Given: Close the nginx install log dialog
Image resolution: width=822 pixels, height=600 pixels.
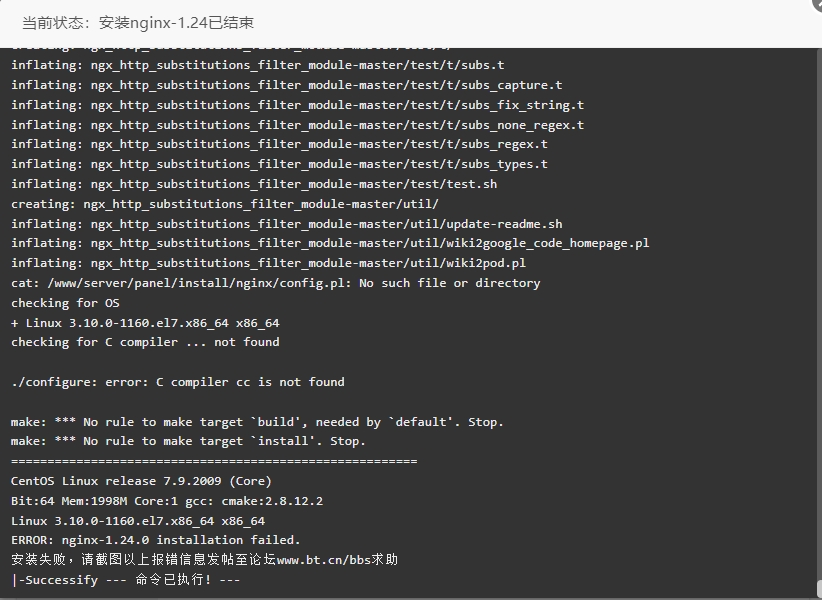Looking at the screenshot, I should point(817,3).
